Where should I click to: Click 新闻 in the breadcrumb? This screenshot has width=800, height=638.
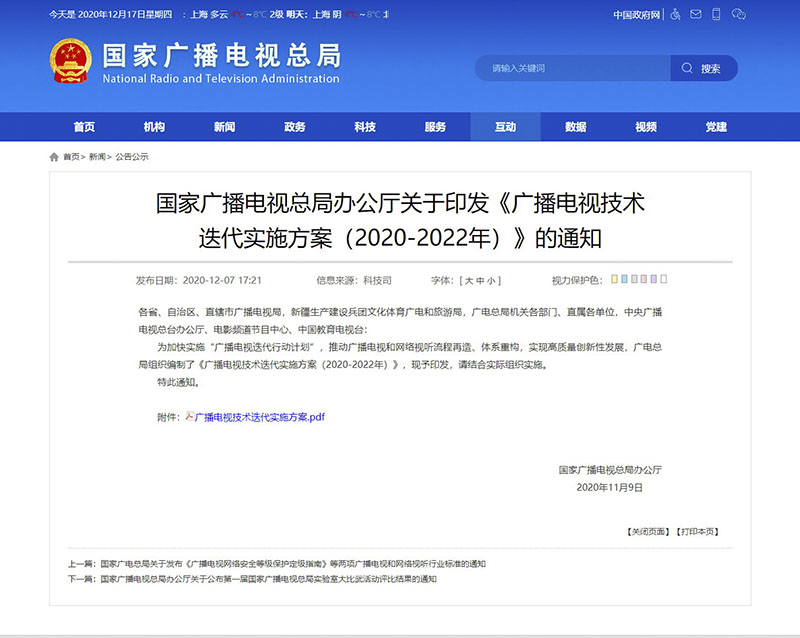coord(97,157)
